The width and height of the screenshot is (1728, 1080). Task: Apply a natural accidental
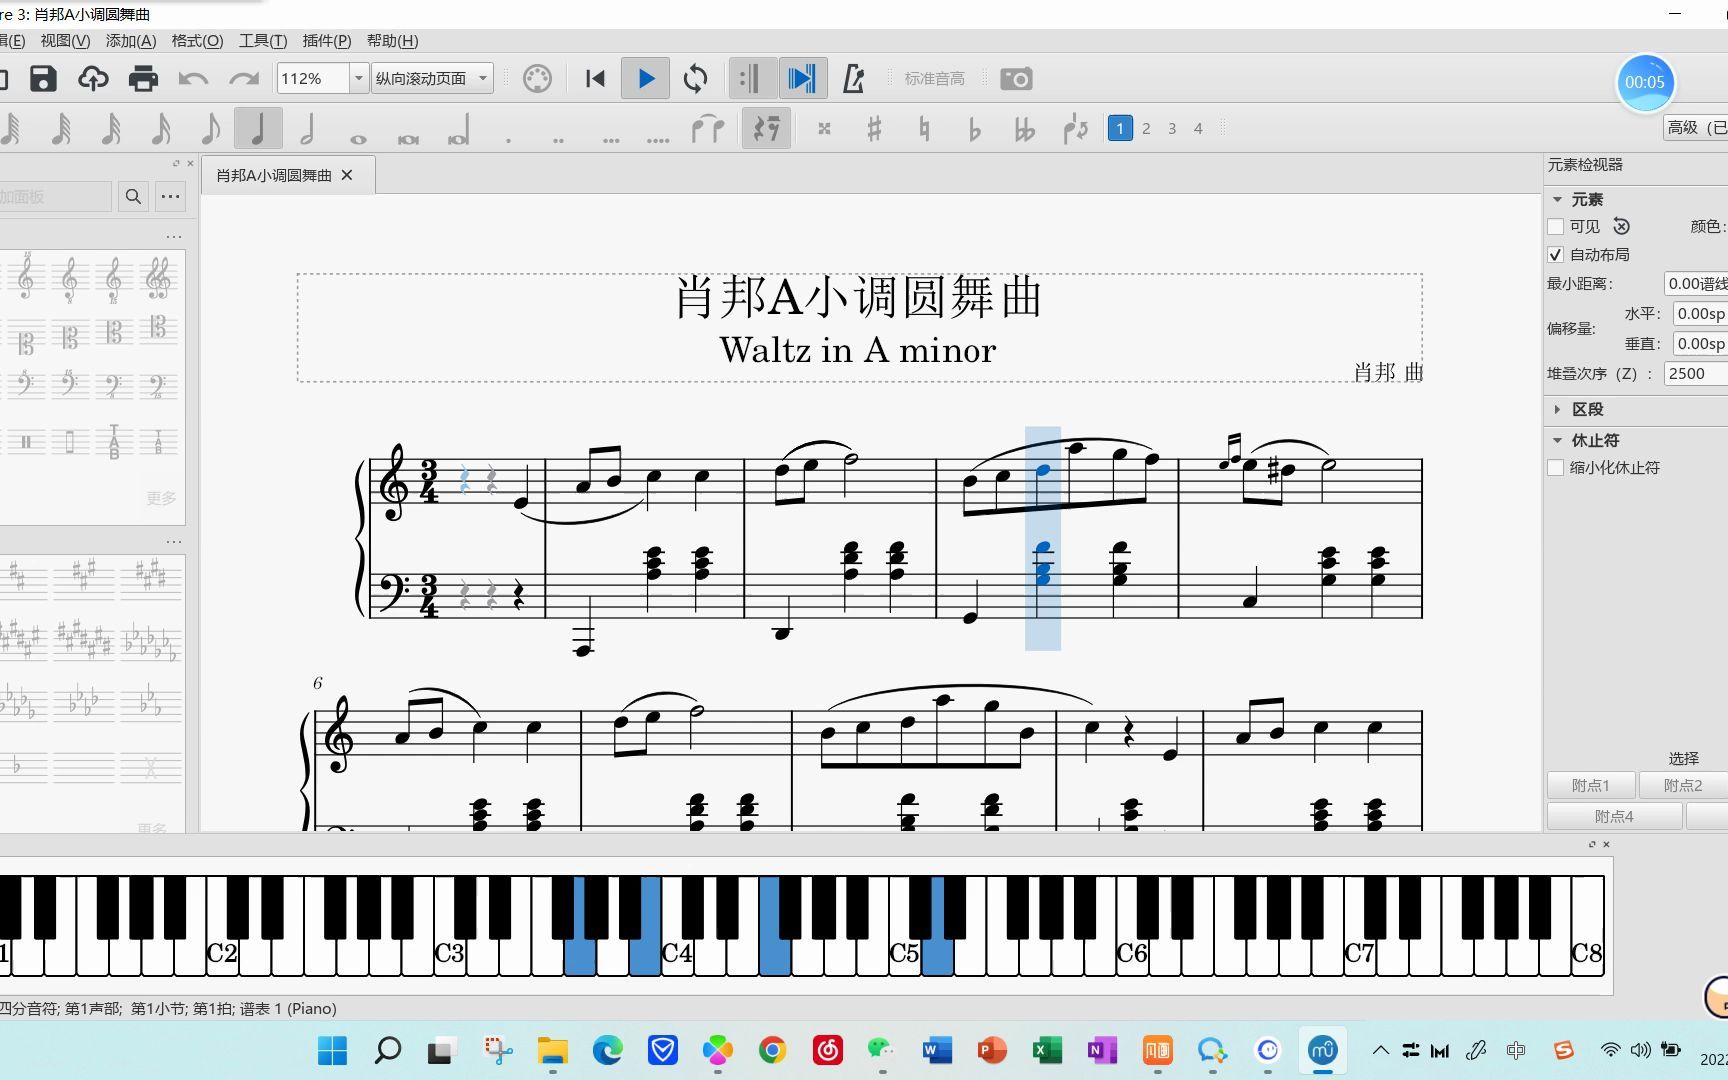[924, 129]
